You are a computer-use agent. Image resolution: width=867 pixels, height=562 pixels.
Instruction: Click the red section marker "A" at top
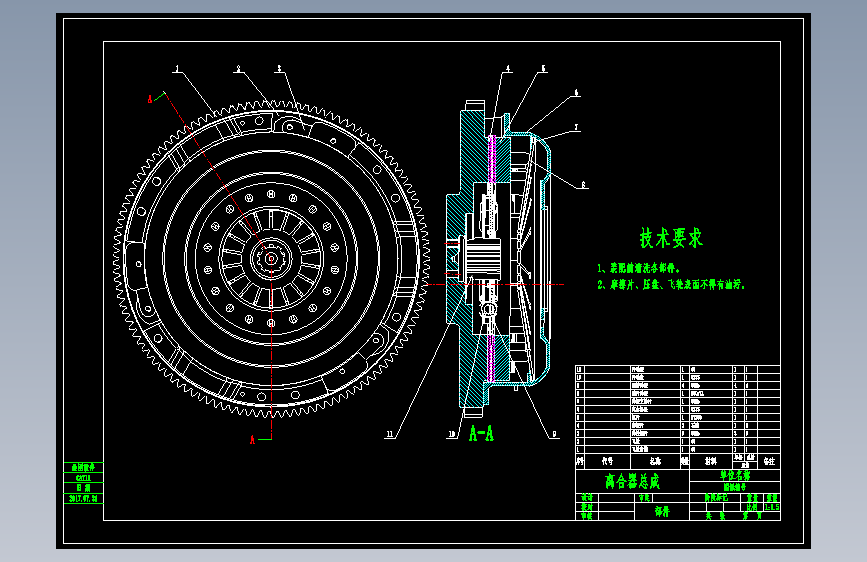[x=150, y=99]
